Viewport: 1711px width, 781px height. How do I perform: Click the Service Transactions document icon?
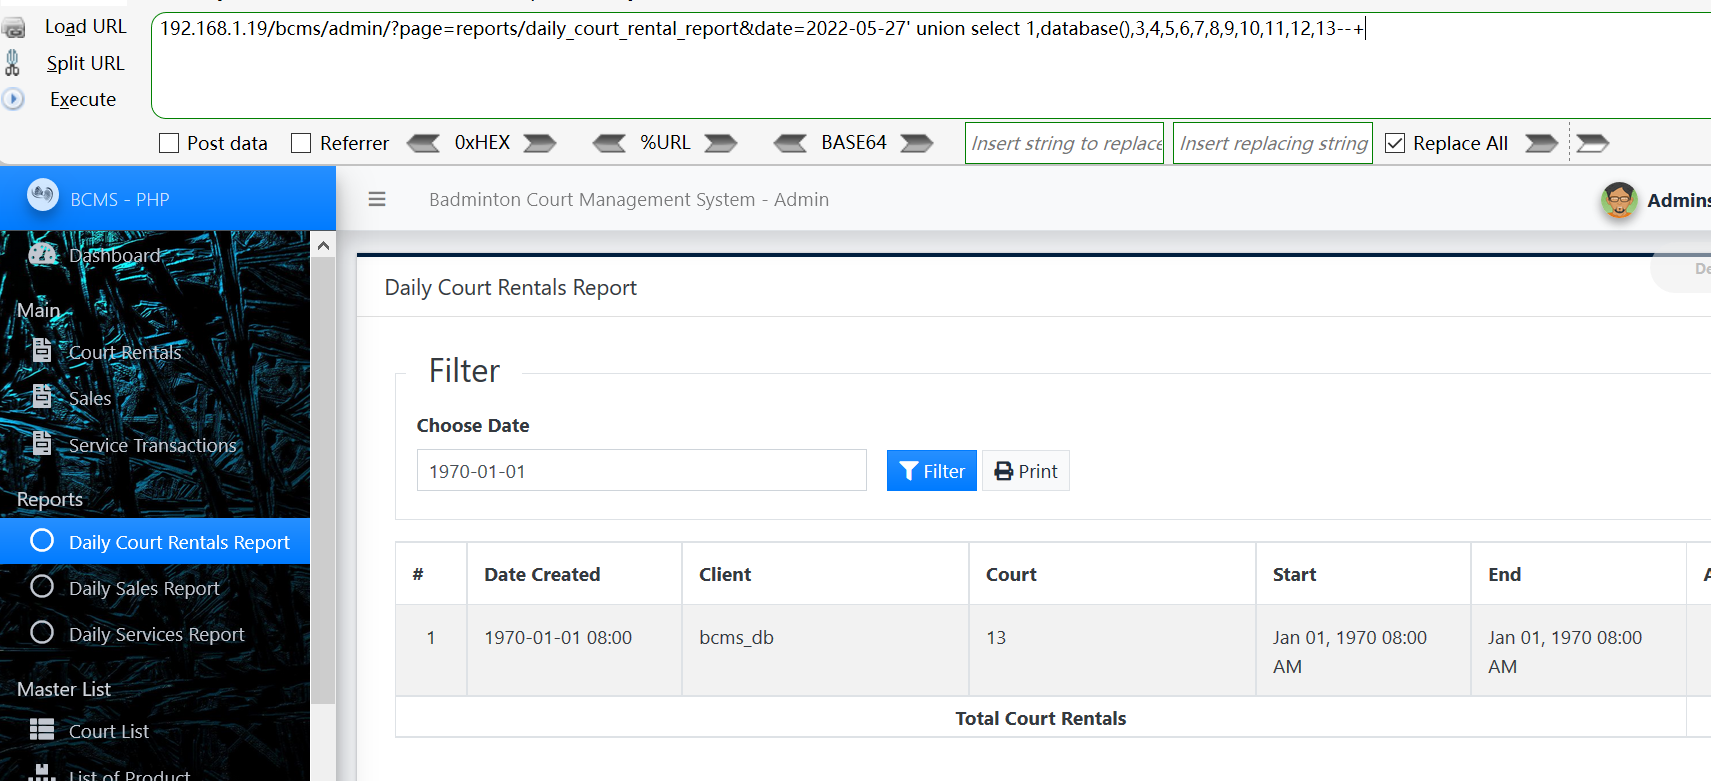pyautogui.click(x=42, y=443)
